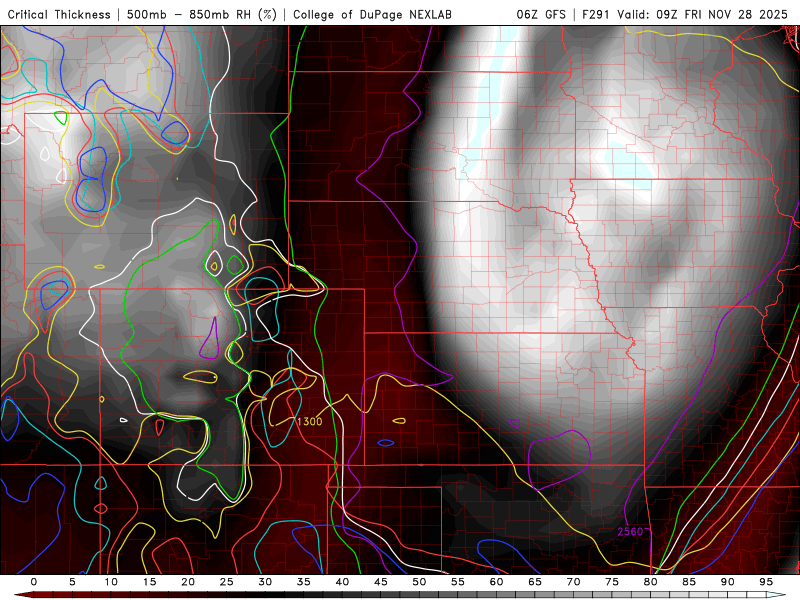Click the '95' value on the color scale

(766, 582)
